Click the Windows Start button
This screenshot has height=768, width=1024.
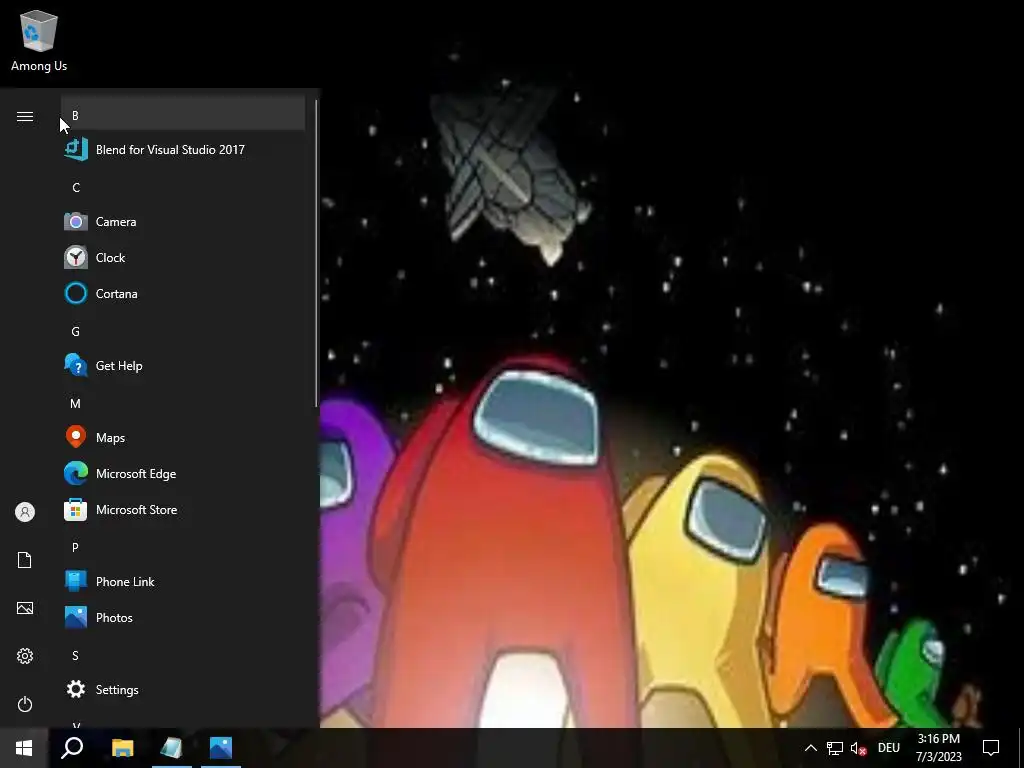[24, 748]
